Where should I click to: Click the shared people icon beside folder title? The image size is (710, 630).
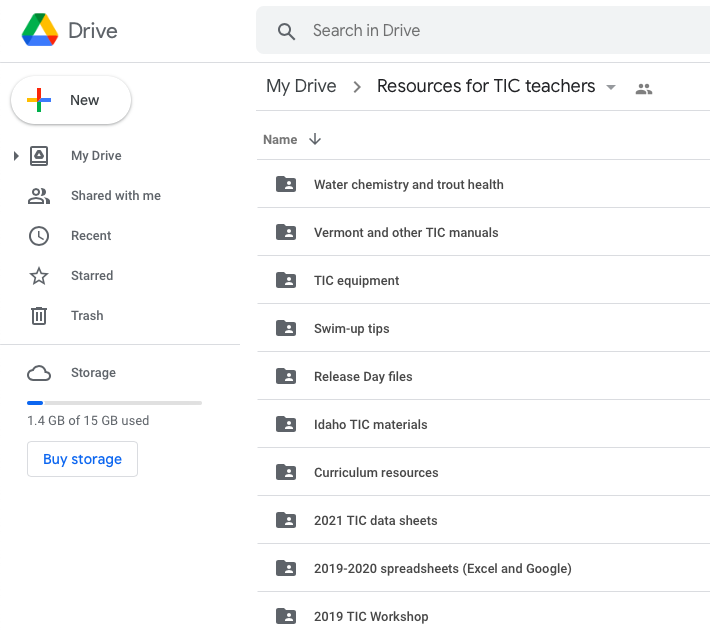644,89
